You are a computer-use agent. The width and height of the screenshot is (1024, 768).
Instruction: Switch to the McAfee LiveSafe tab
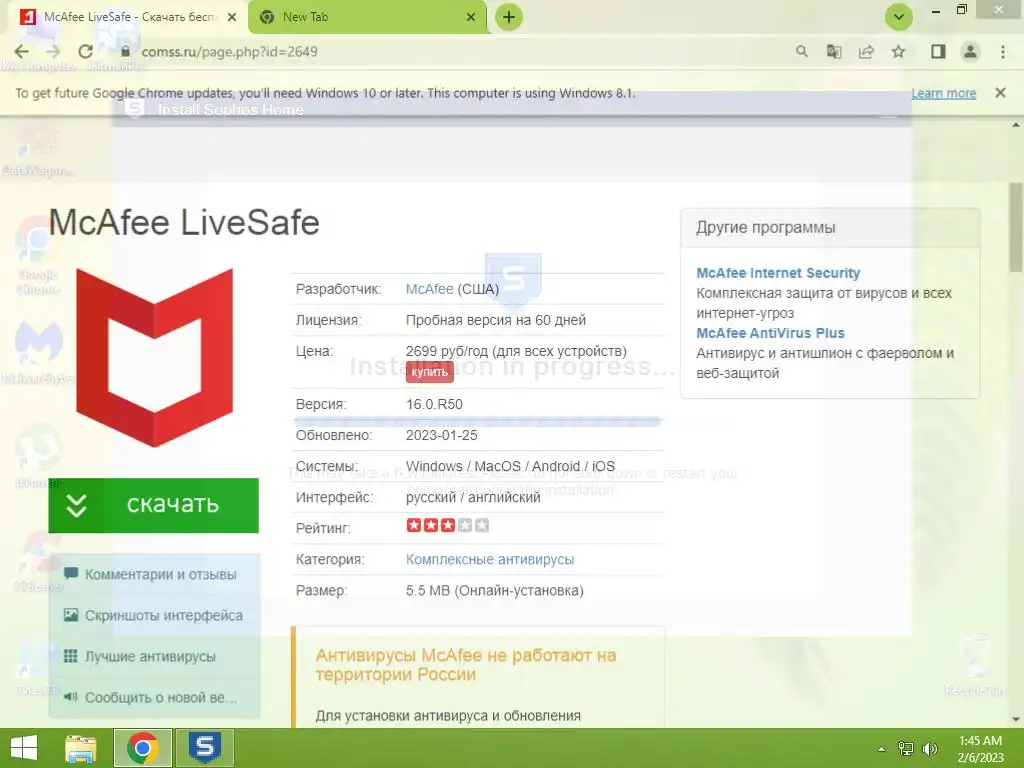(x=129, y=17)
